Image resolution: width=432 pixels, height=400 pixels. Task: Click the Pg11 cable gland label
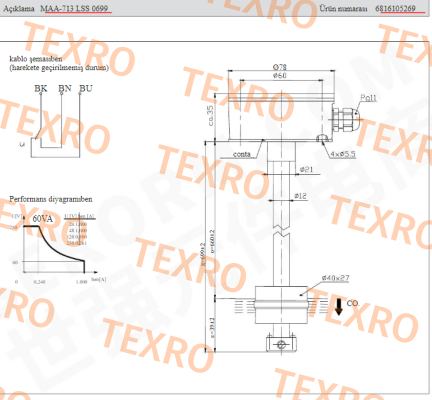point(368,98)
